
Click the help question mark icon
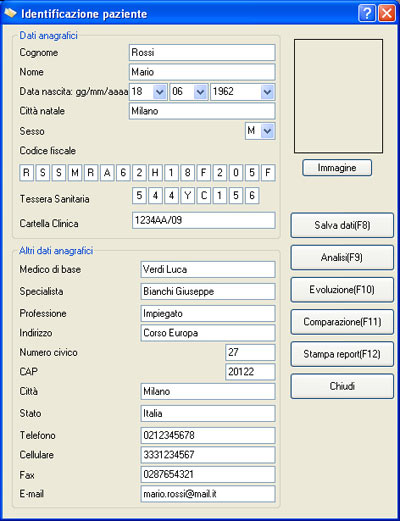pos(367,13)
